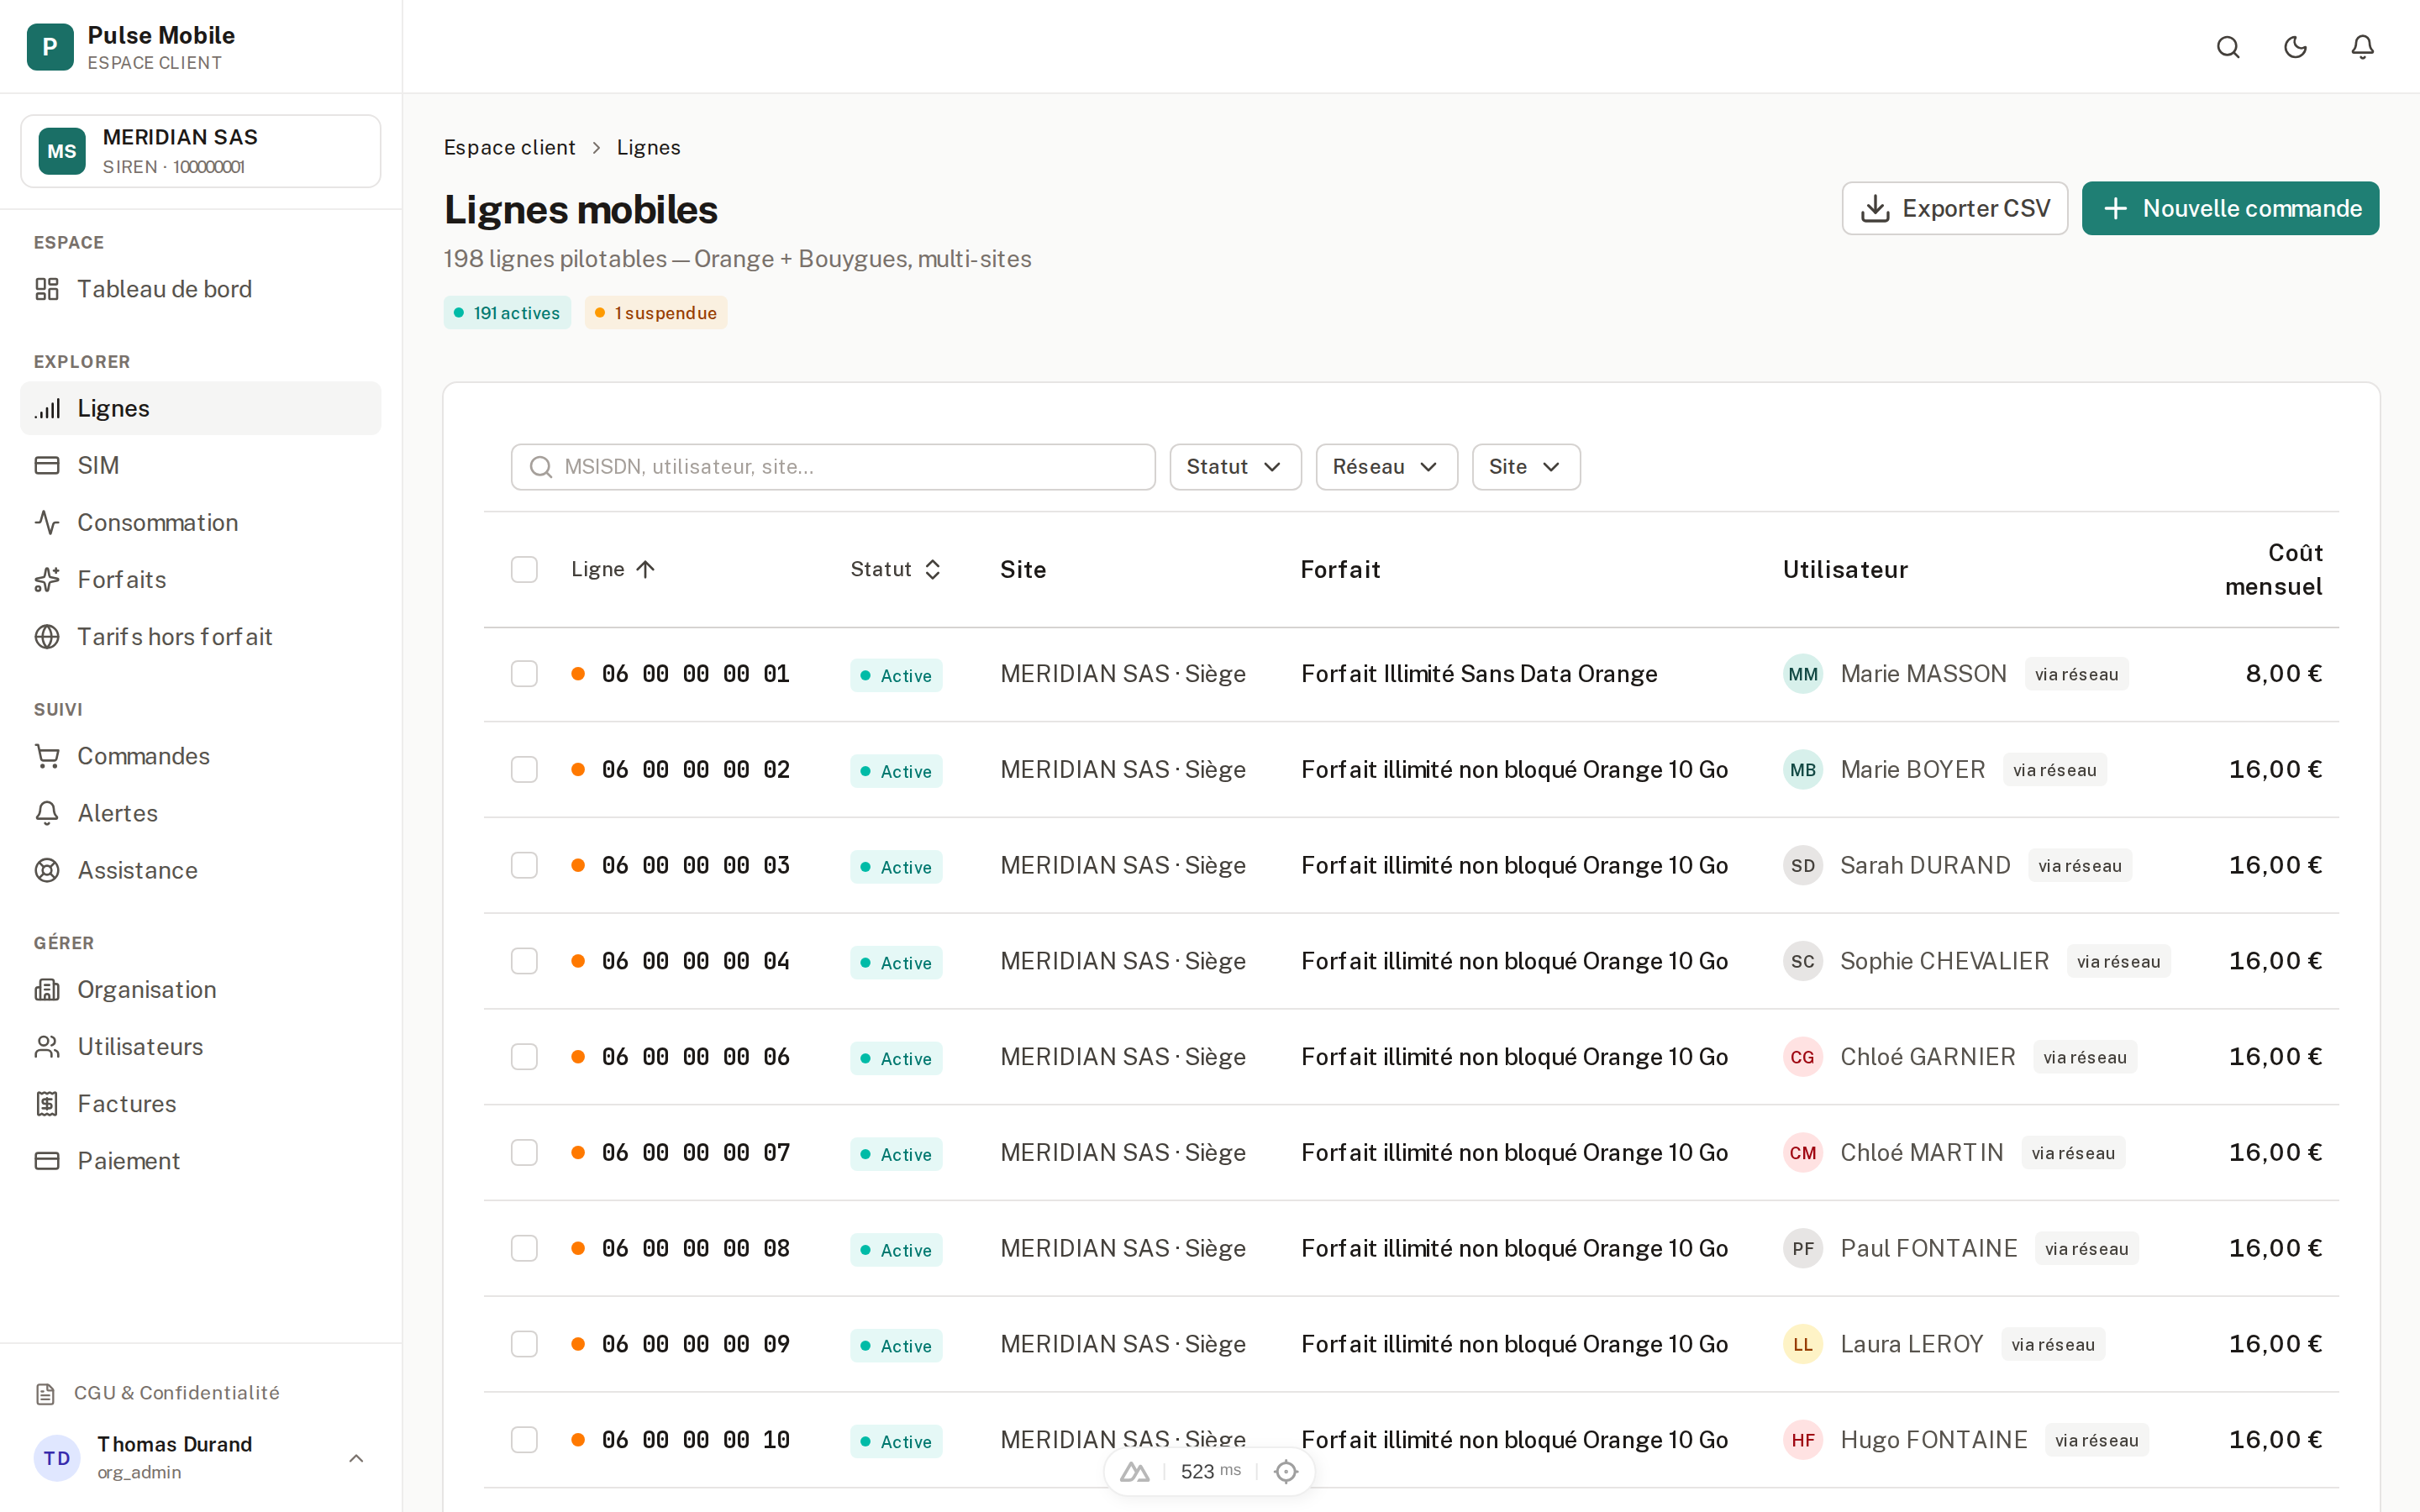Image resolution: width=2420 pixels, height=1512 pixels.
Task: Click Forfait Illimité Sans Data Orange text
Action: click(x=1479, y=674)
